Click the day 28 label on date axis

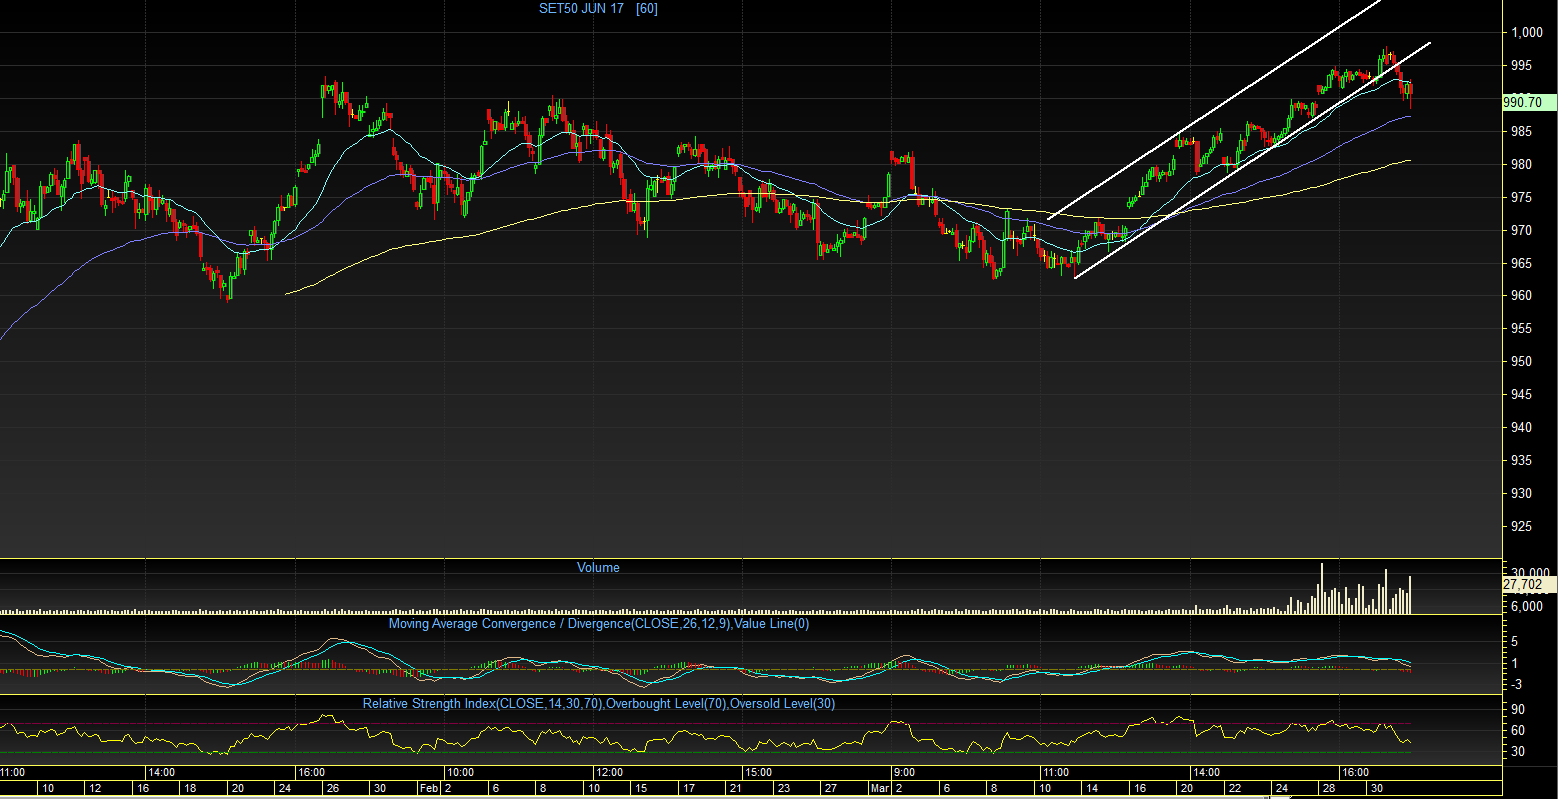pos(1327,789)
